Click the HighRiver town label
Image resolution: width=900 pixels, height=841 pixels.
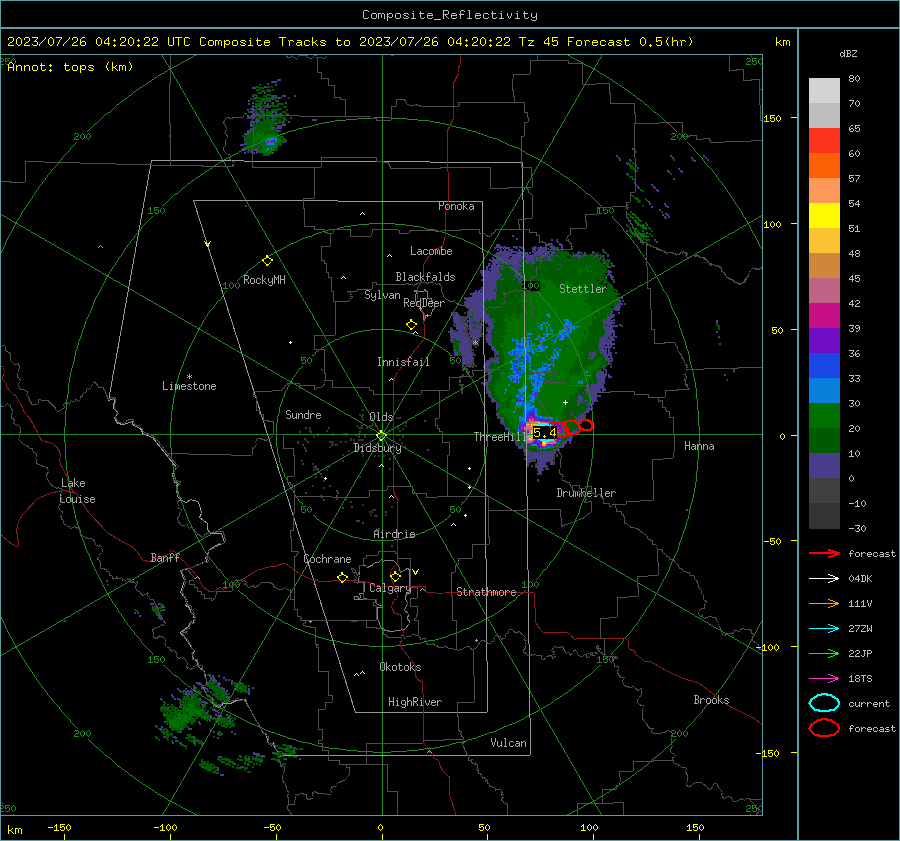[415, 702]
